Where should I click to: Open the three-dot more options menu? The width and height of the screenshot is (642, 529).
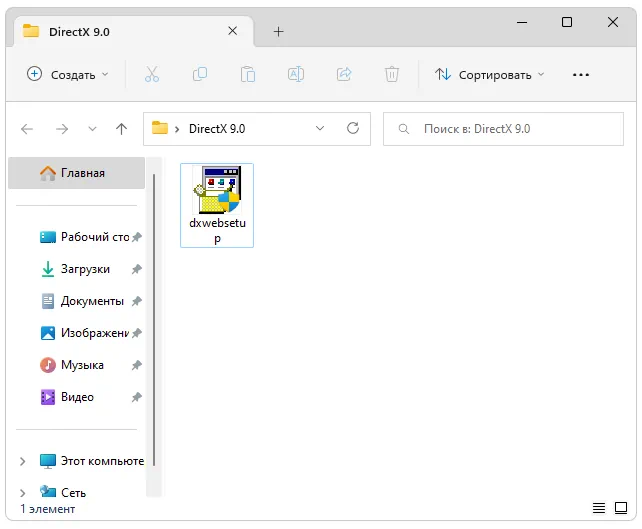tap(581, 75)
